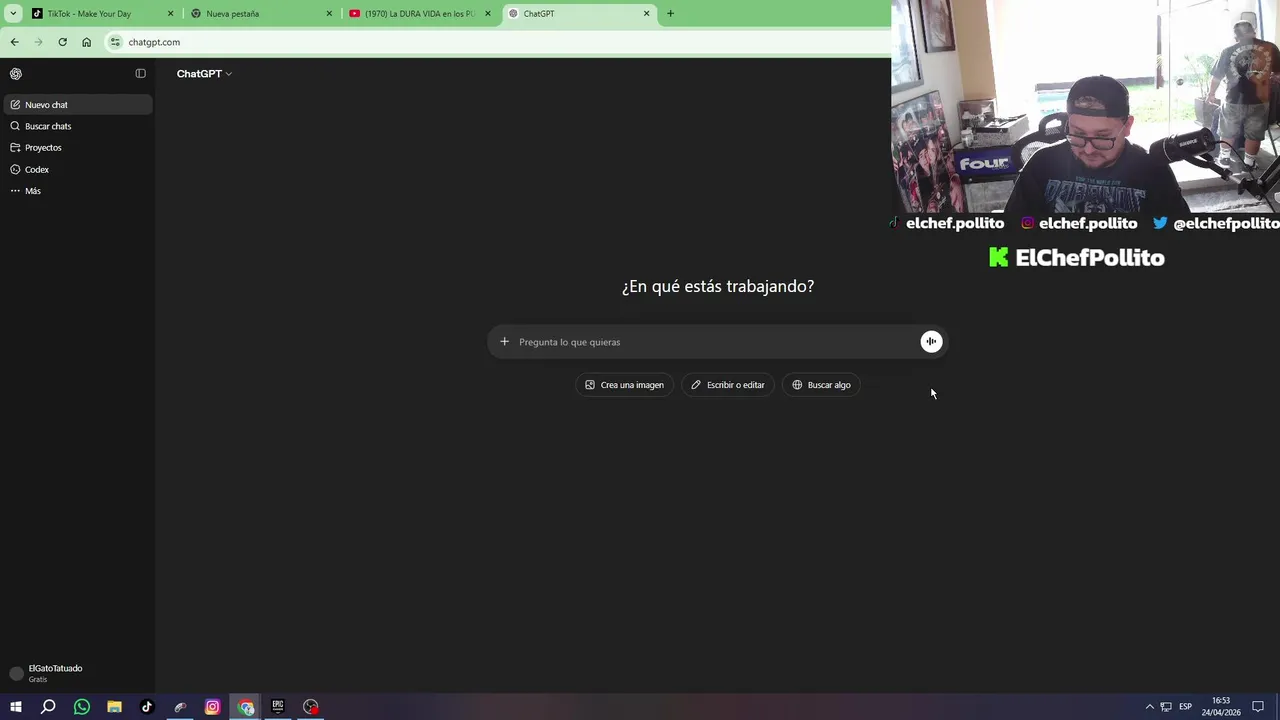Click the ChatGPT logo in the sidebar
The height and width of the screenshot is (720, 1280).
(x=16, y=74)
